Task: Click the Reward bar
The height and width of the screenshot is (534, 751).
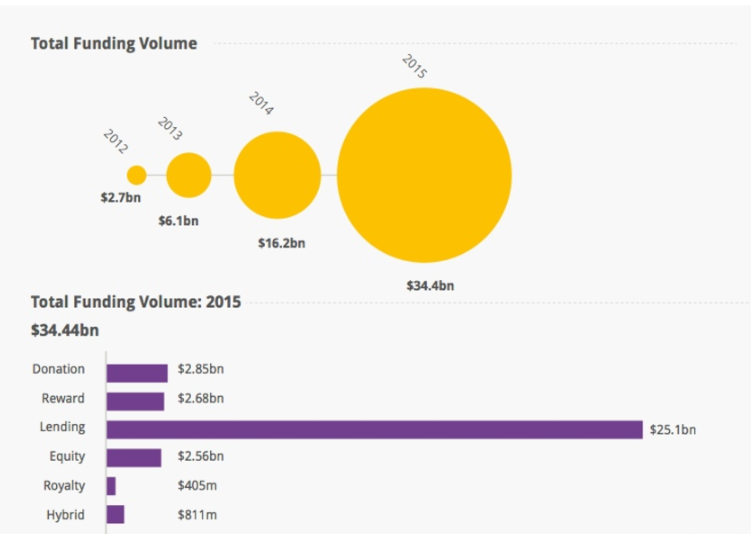Action: pos(135,401)
